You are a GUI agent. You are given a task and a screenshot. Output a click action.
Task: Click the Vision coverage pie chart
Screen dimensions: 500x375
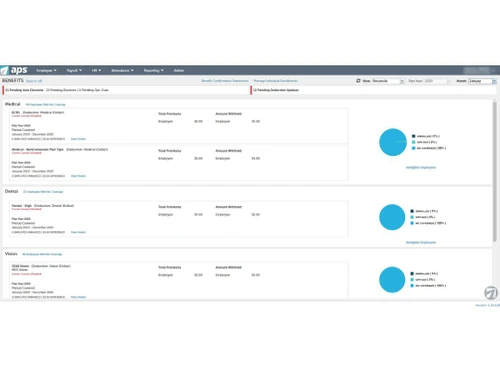coord(392,279)
